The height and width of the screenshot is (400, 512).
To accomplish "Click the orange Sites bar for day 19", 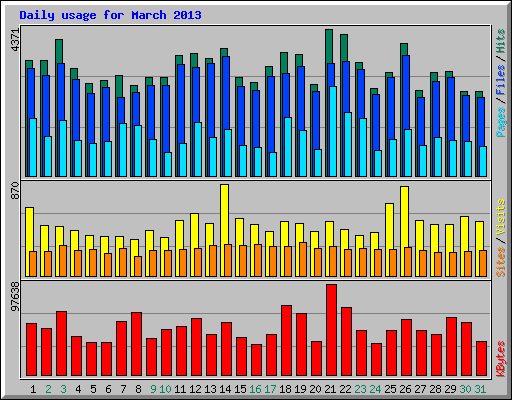I will point(303,259).
